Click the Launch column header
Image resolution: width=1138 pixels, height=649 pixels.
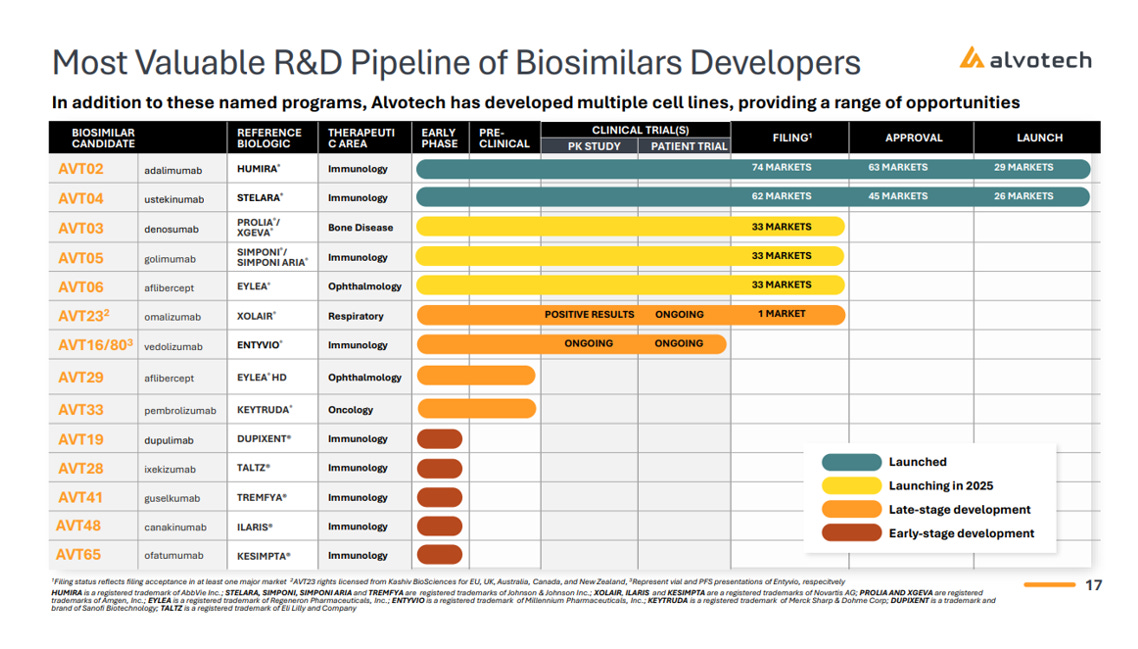pyautogui.click(x=1039, y=138)
